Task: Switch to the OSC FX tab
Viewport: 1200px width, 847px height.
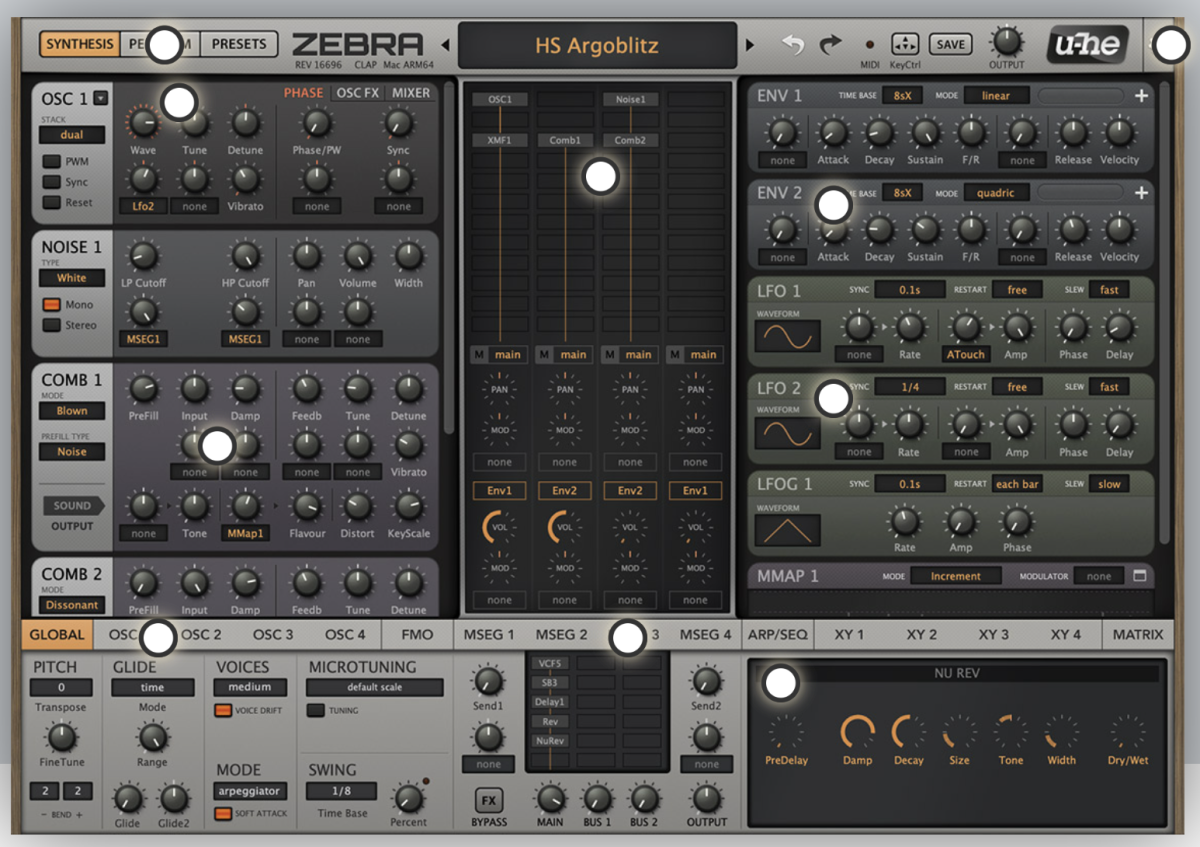Action: (358, 93)
